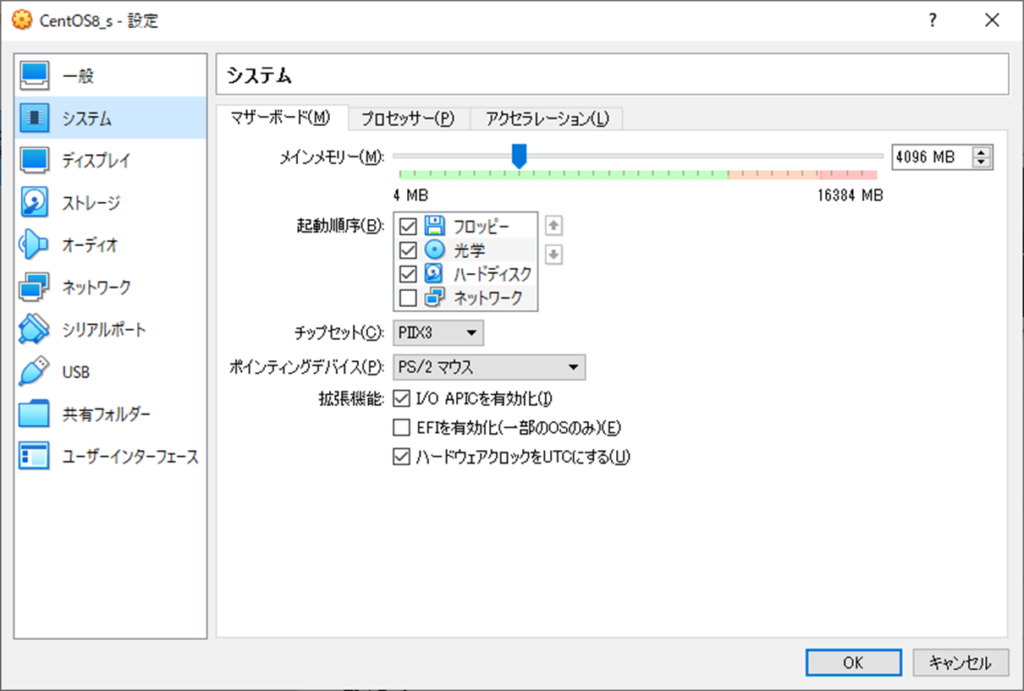Select 共有フォルダー label in sidebar
The height and width of the screenshot is (691, 1024).
pos(106,414)
